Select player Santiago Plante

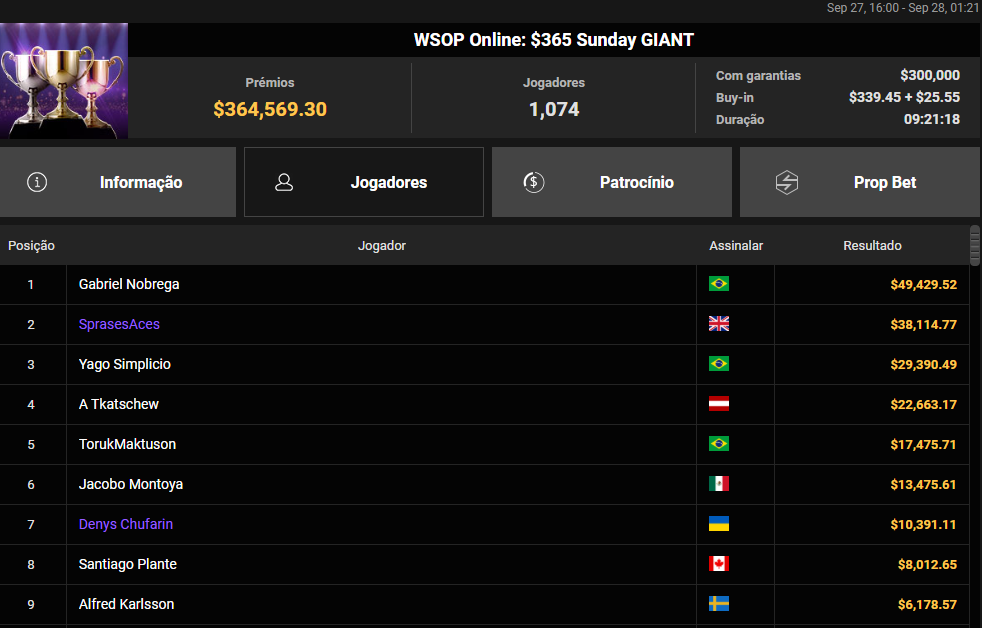click(x=128, y=565)
